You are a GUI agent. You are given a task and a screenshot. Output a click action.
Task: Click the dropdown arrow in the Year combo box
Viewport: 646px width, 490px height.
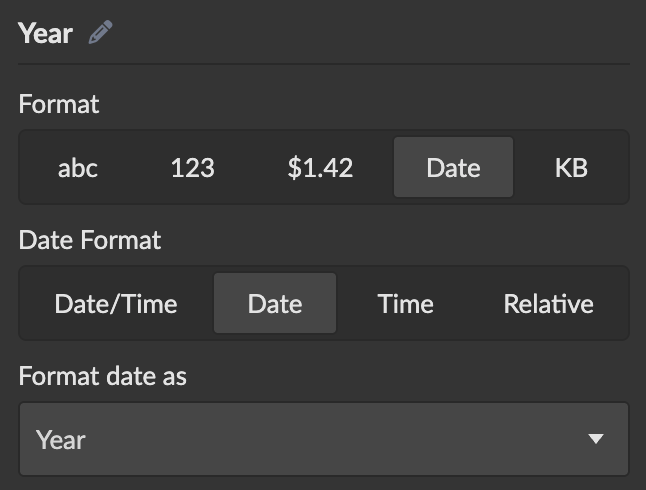pyautogui.click(x=596, y=439)
